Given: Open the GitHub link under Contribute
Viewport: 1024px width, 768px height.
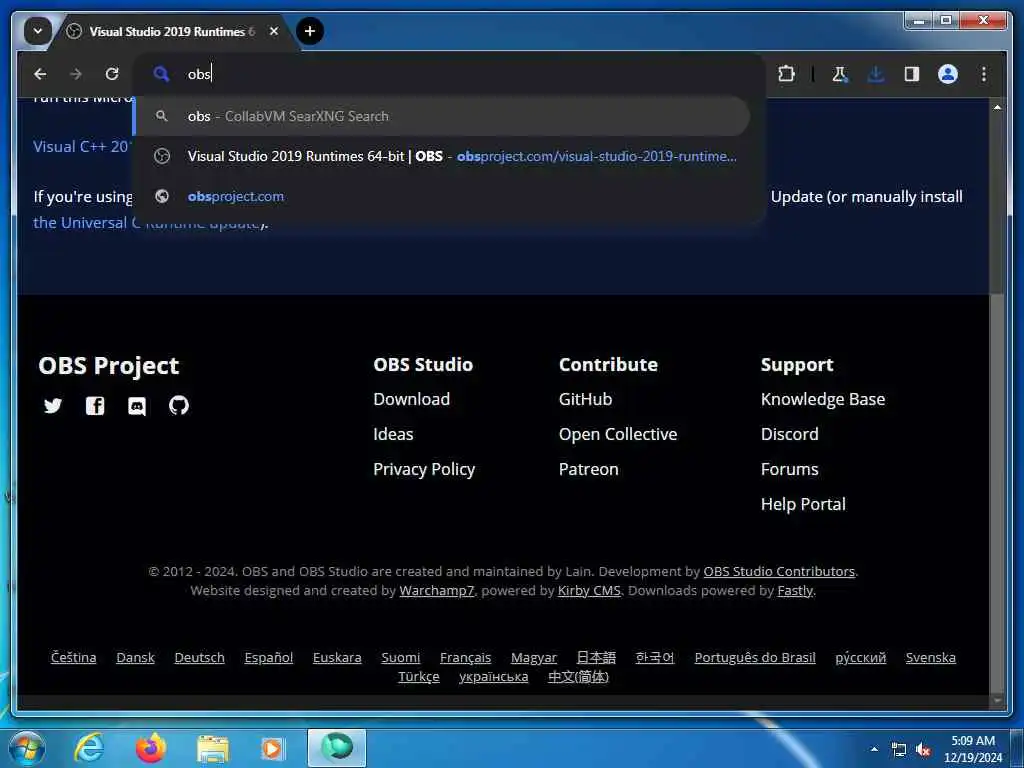Looking at the screenshot, I should click(585, 399).
